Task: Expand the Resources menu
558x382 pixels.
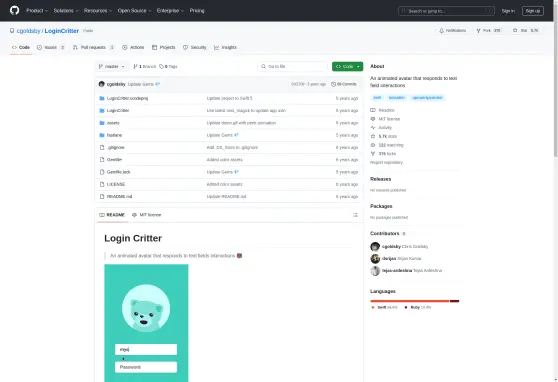Action: (x=98, y=11)
